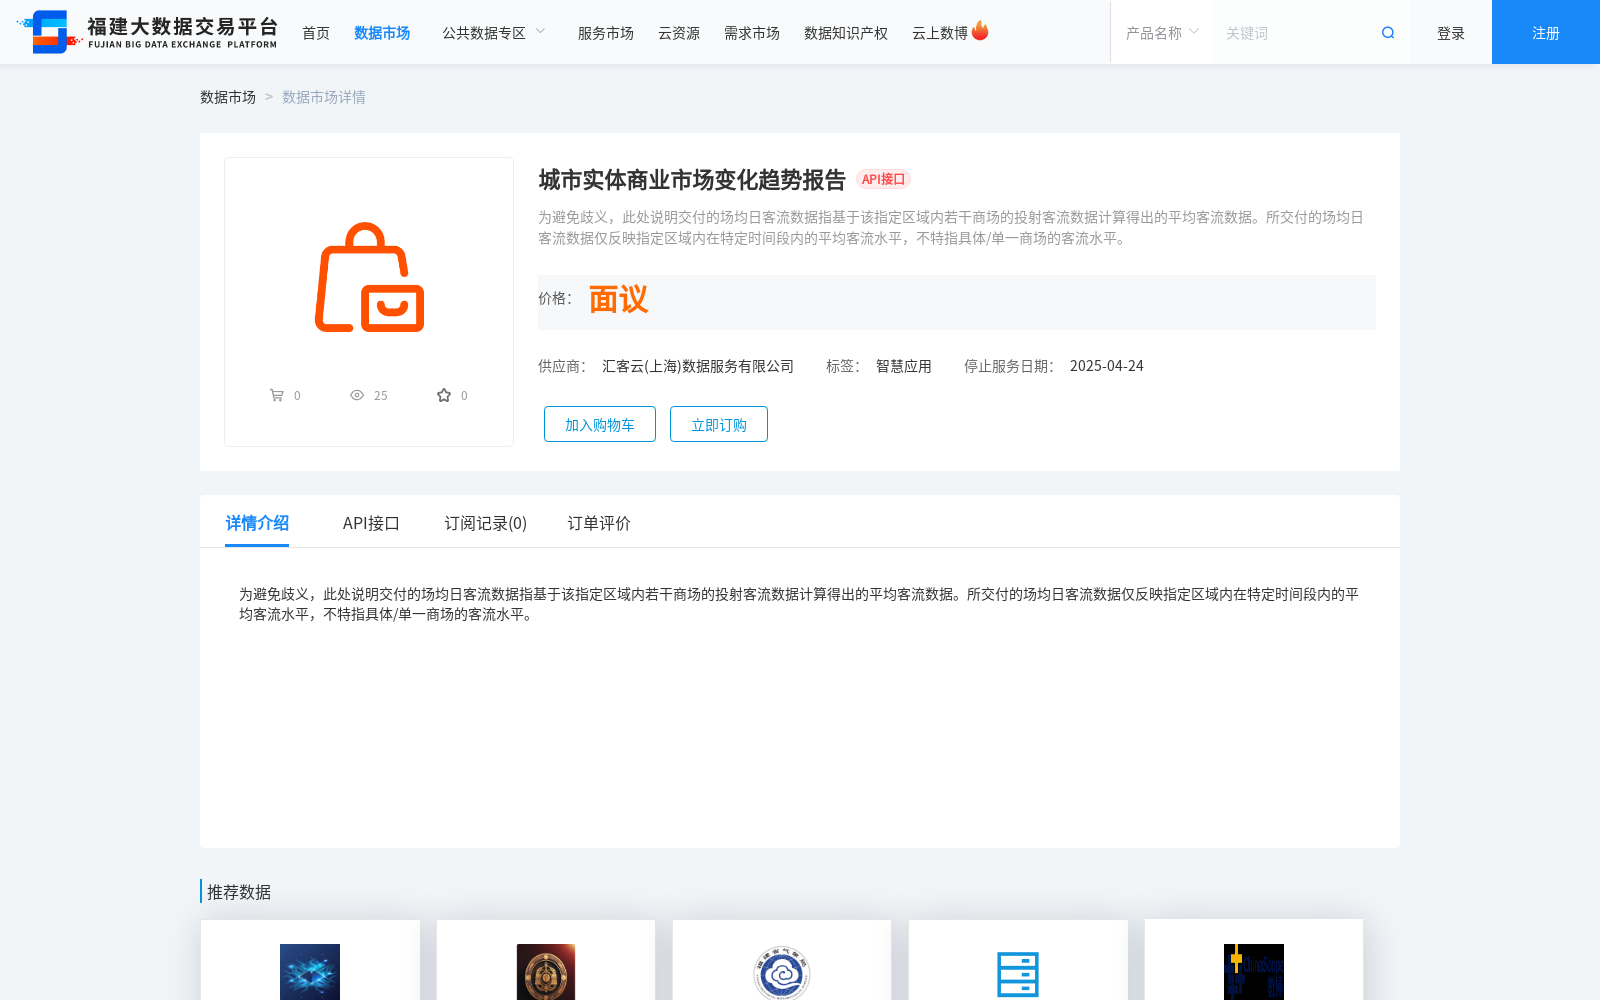Switch to the 订单评价 tab
The image size is (1600, 1000).
[599, 523]
